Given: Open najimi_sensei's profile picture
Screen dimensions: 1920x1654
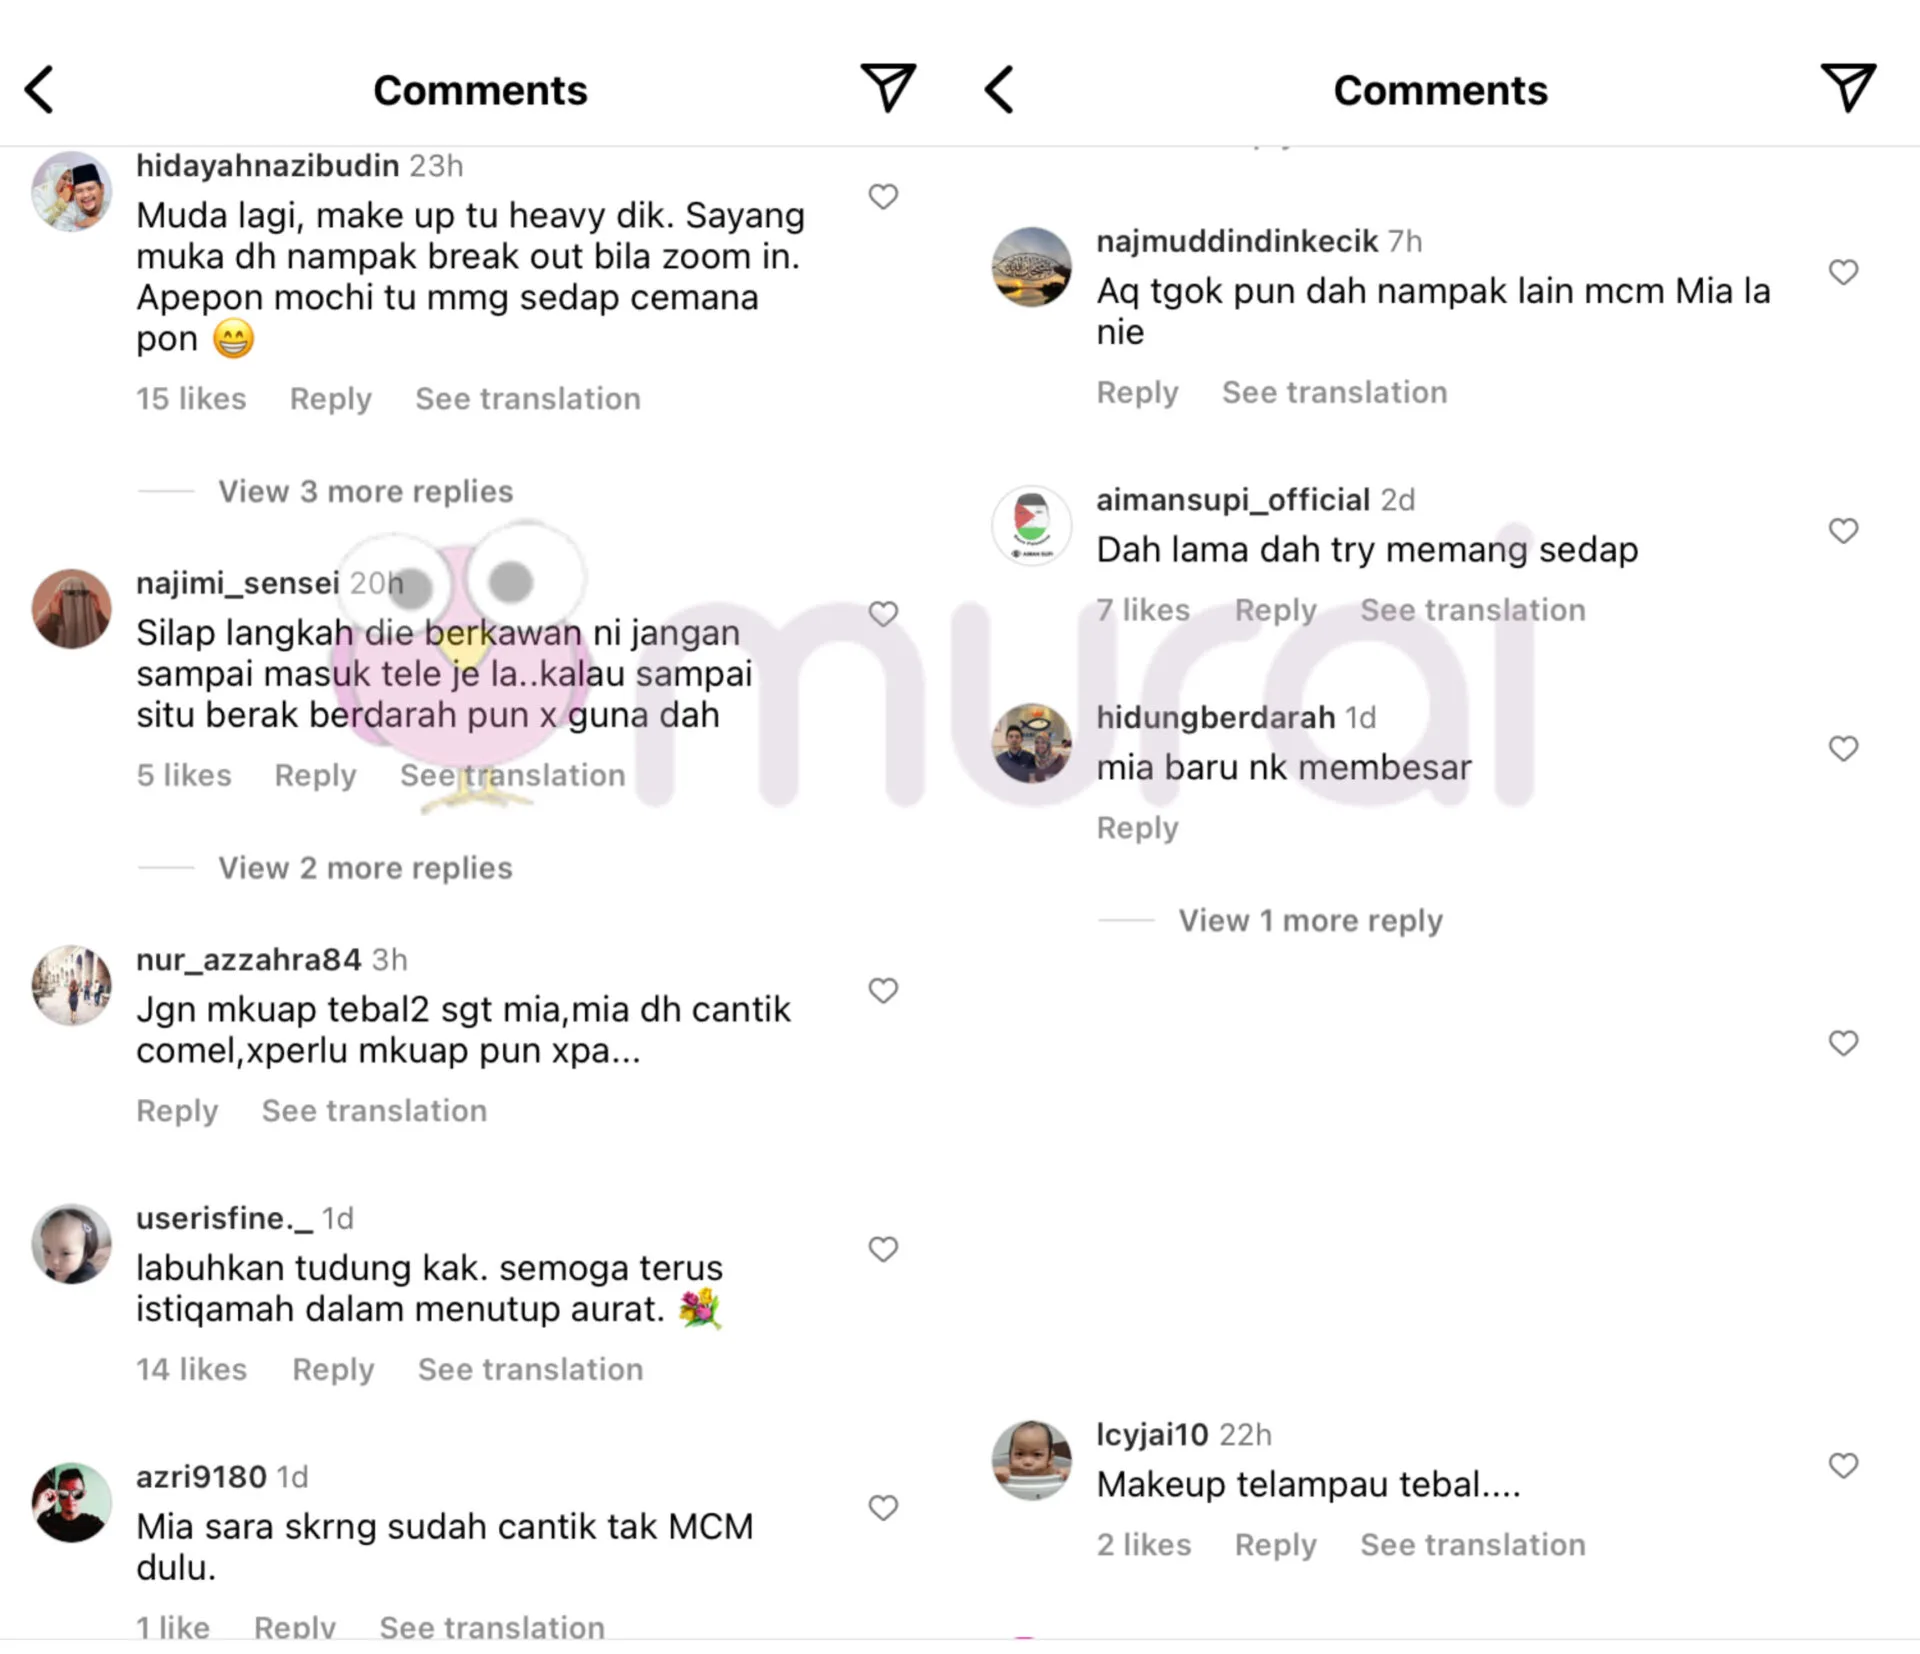Looking at the screenshot, I should pos(71,609).
